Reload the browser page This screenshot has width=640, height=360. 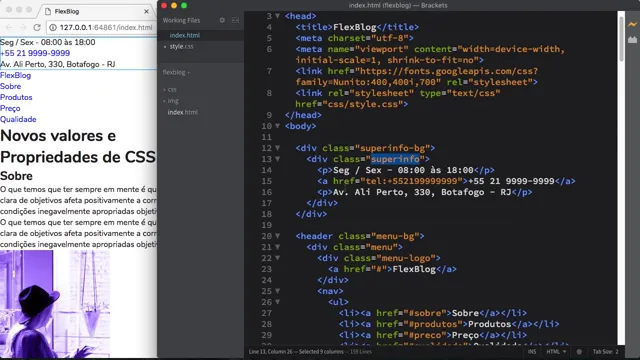37,27
